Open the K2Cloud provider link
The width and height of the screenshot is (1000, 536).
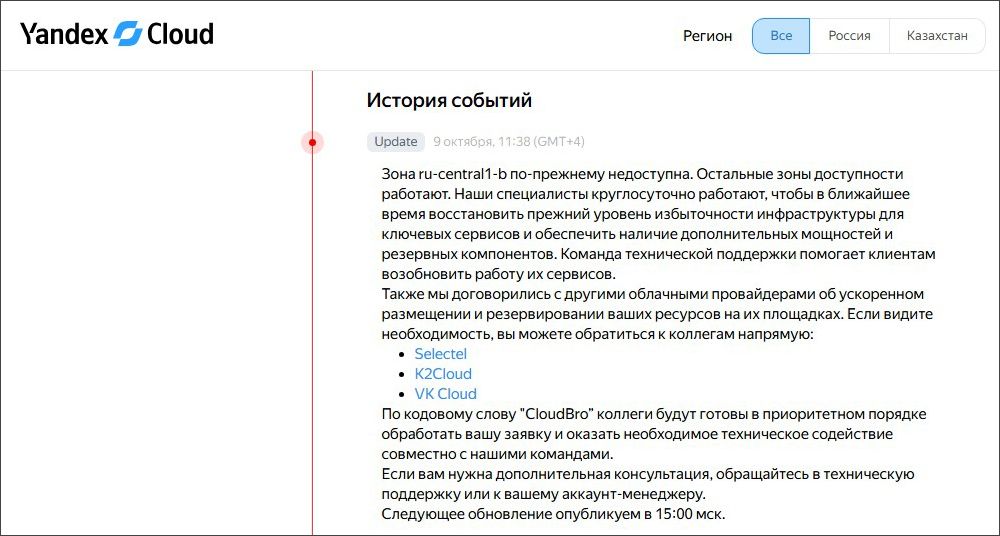(x=443, y=373)
